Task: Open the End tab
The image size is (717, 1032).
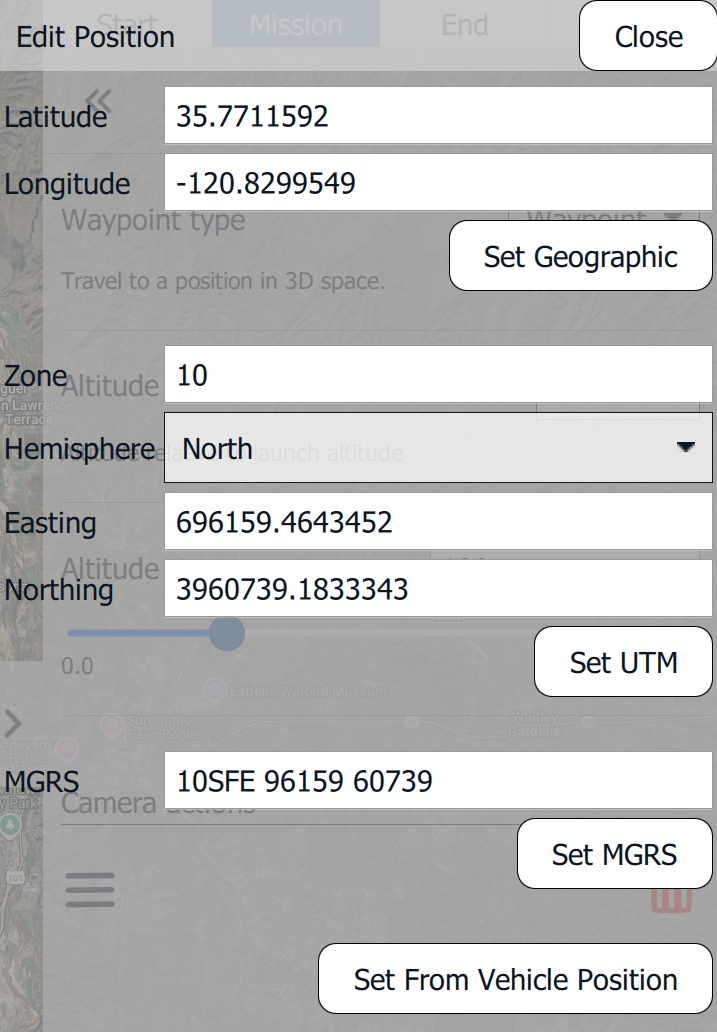Action: [464, 23]
